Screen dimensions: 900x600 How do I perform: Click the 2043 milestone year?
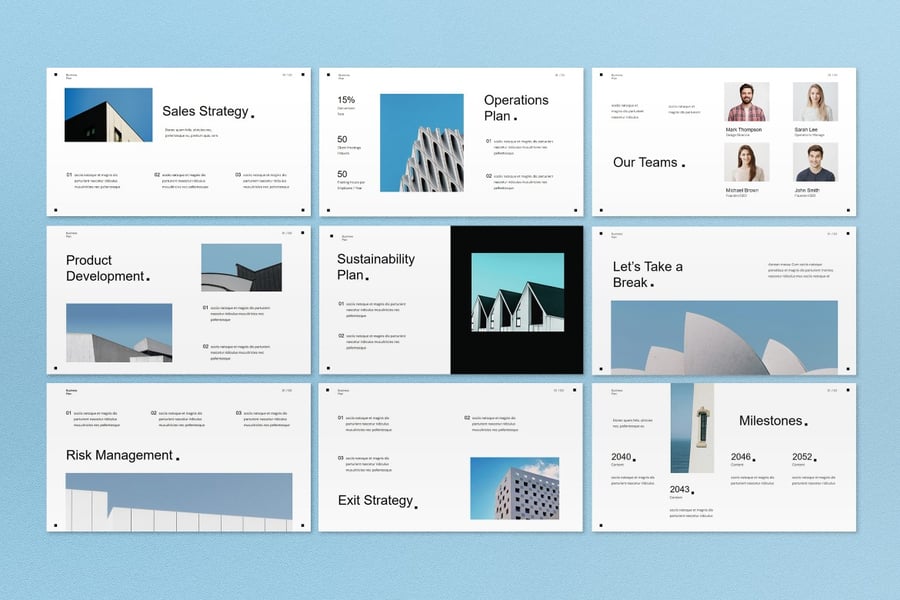680,490
